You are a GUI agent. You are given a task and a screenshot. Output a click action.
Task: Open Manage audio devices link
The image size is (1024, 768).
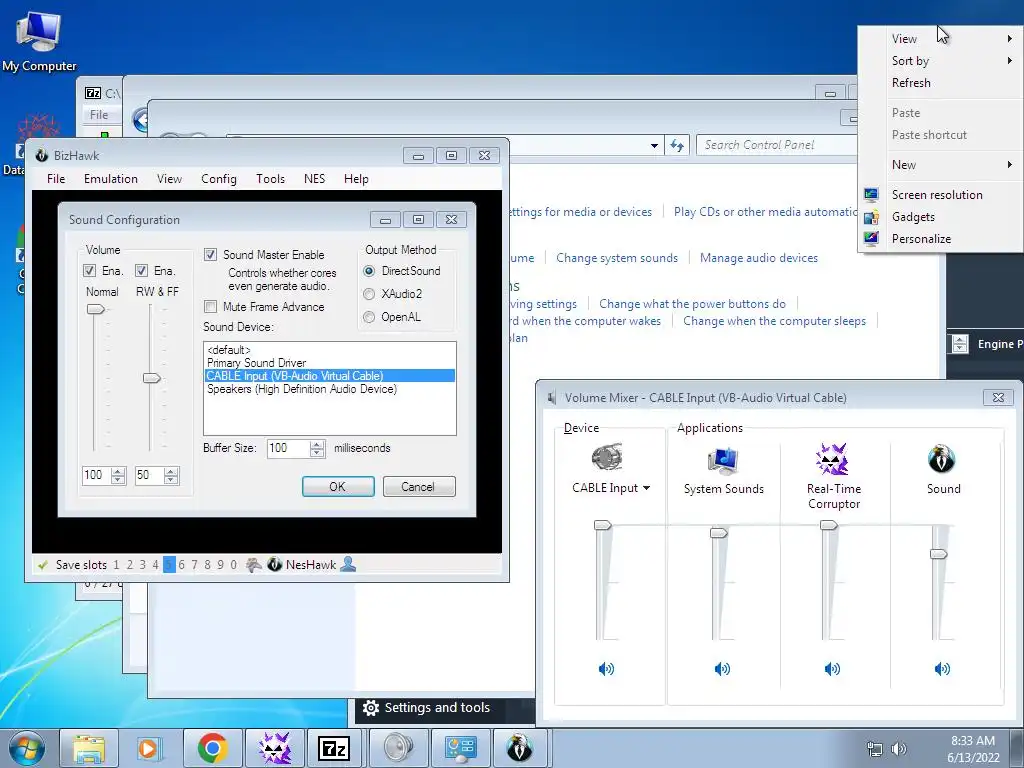[759, 258]
